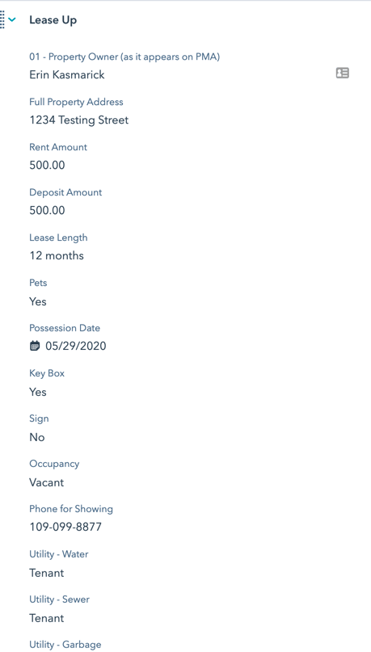Edit the Property Owner value Erin Kasmarick
371x652 pixels.
[x=67, y=75]
